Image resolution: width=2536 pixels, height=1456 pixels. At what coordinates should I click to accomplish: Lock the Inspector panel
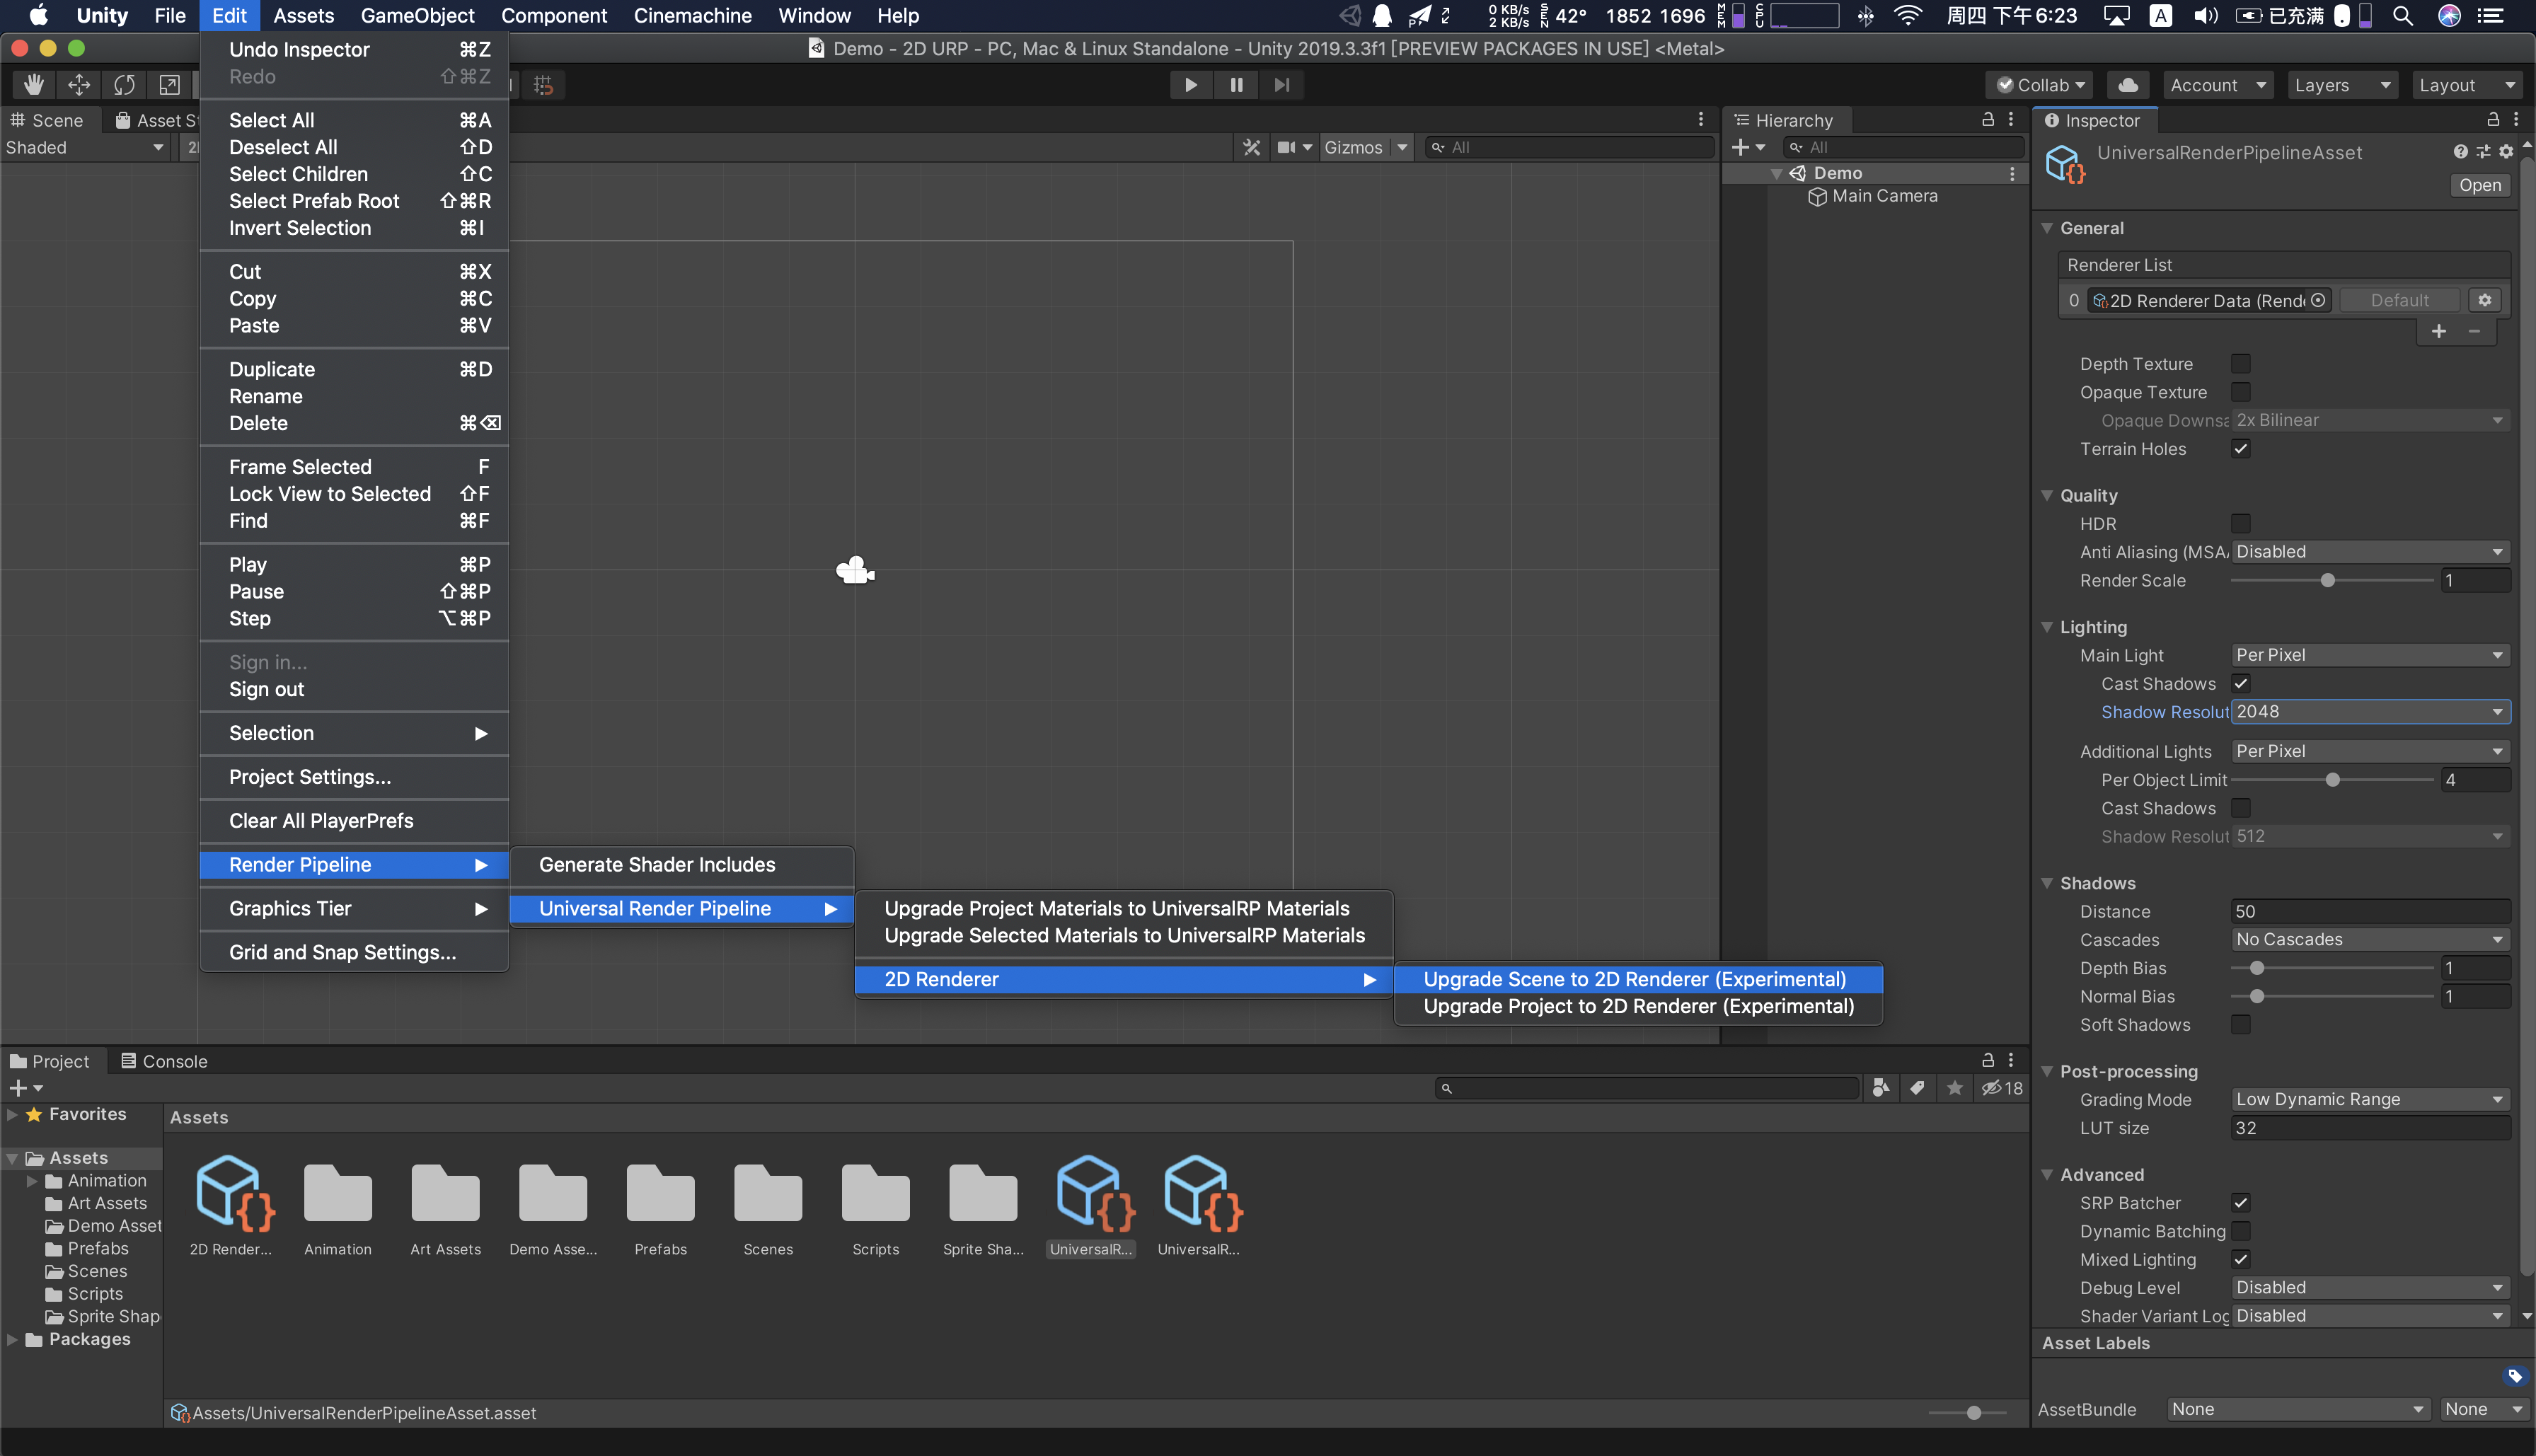click(2493, 120)
